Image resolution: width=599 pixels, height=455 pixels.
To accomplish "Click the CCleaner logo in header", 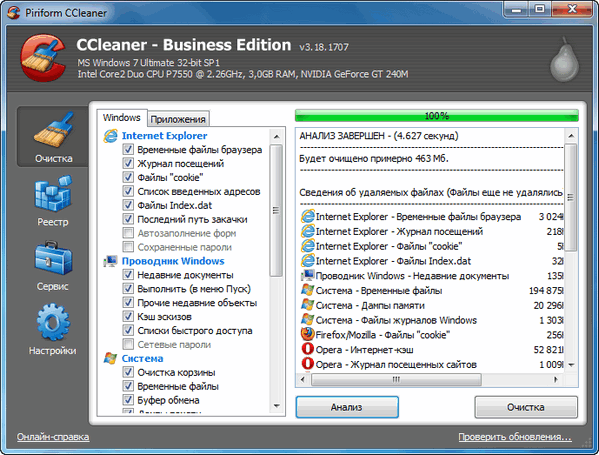I will pyautogui.click(x=43, y=57).
